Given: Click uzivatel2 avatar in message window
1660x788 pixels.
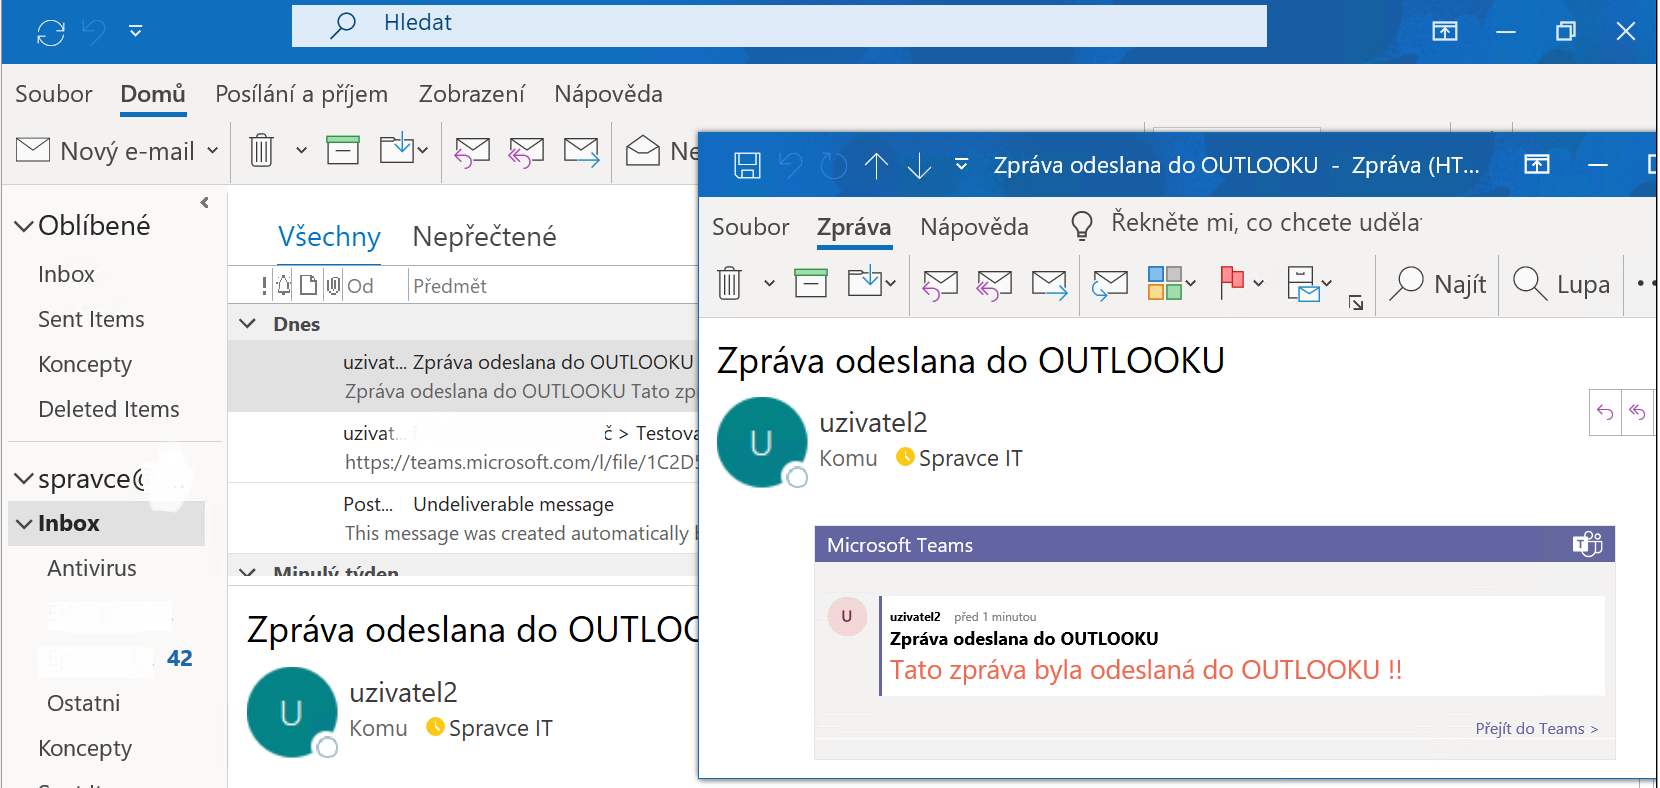Looking at the screenshot, I should [761, 442].
